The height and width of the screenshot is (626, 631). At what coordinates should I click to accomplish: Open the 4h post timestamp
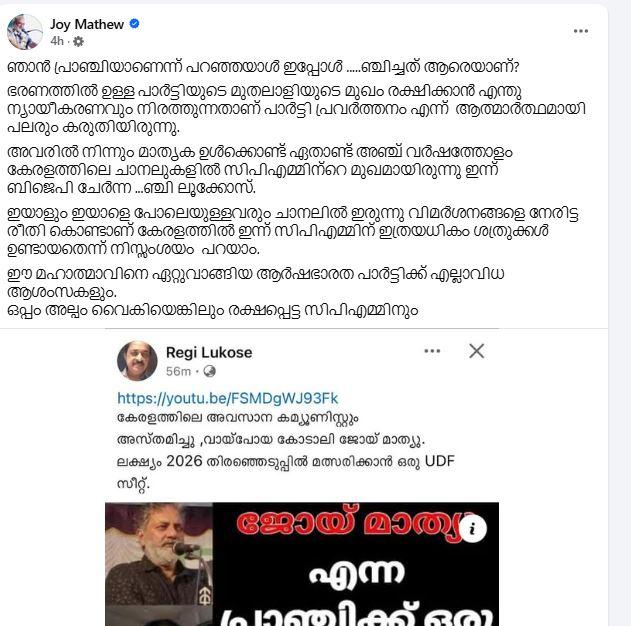pyautogui.click(x=57, y=41)
